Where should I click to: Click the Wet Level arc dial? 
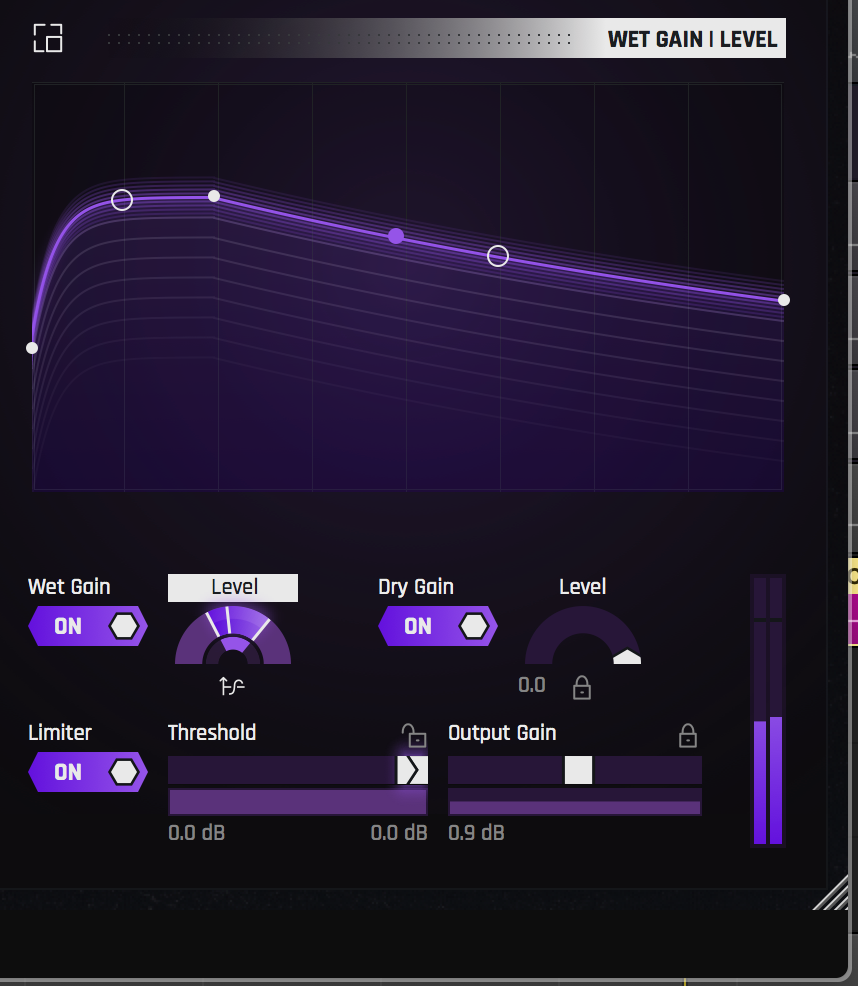click(232, 640)
